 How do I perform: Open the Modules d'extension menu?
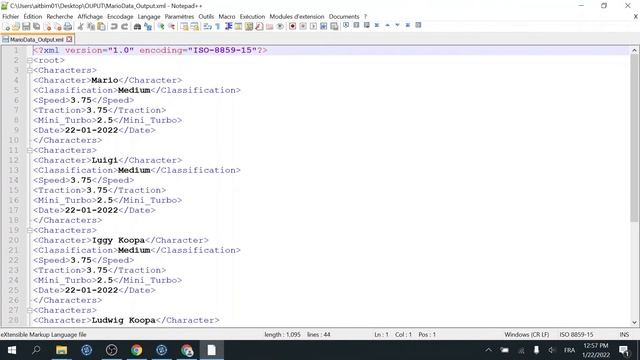click(297, 16)
